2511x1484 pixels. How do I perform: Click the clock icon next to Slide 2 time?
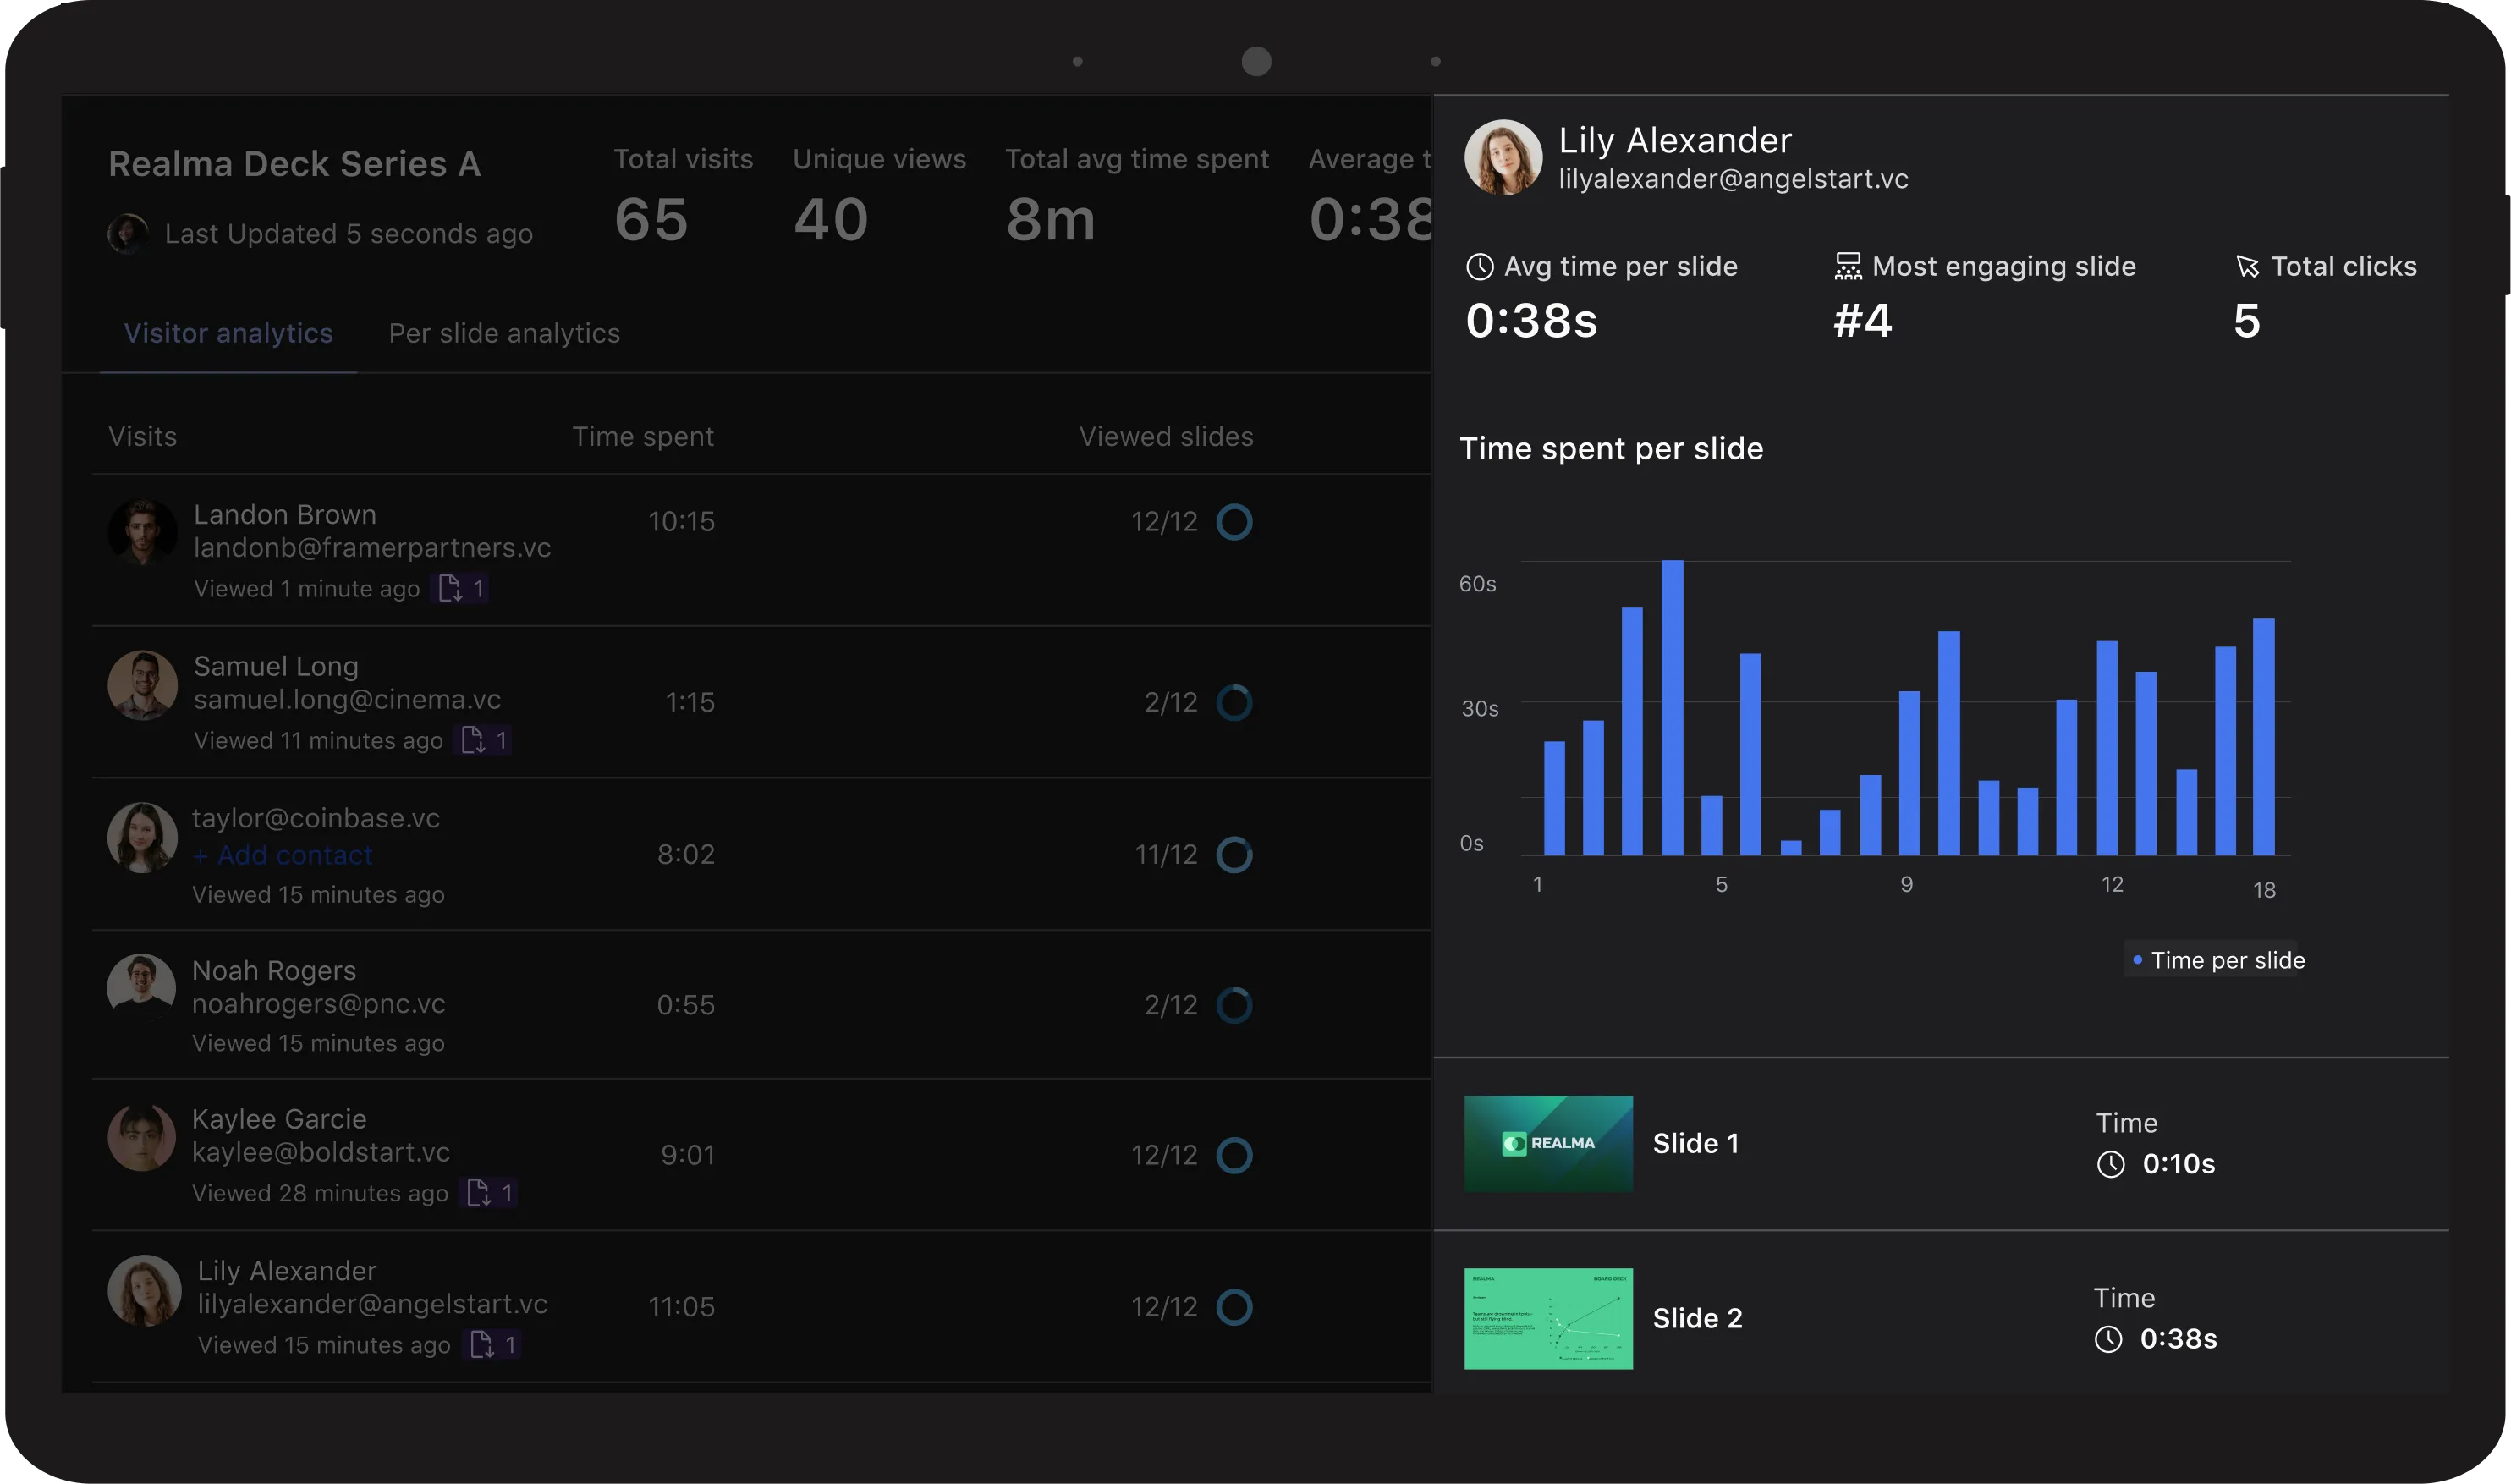click(x=2108, y=1339)
